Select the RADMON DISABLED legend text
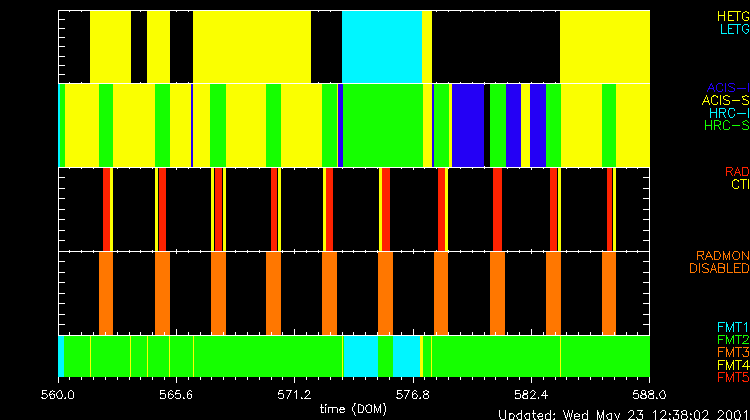The width and height of the screenshot is (750, 420). (x=720, y=262)
